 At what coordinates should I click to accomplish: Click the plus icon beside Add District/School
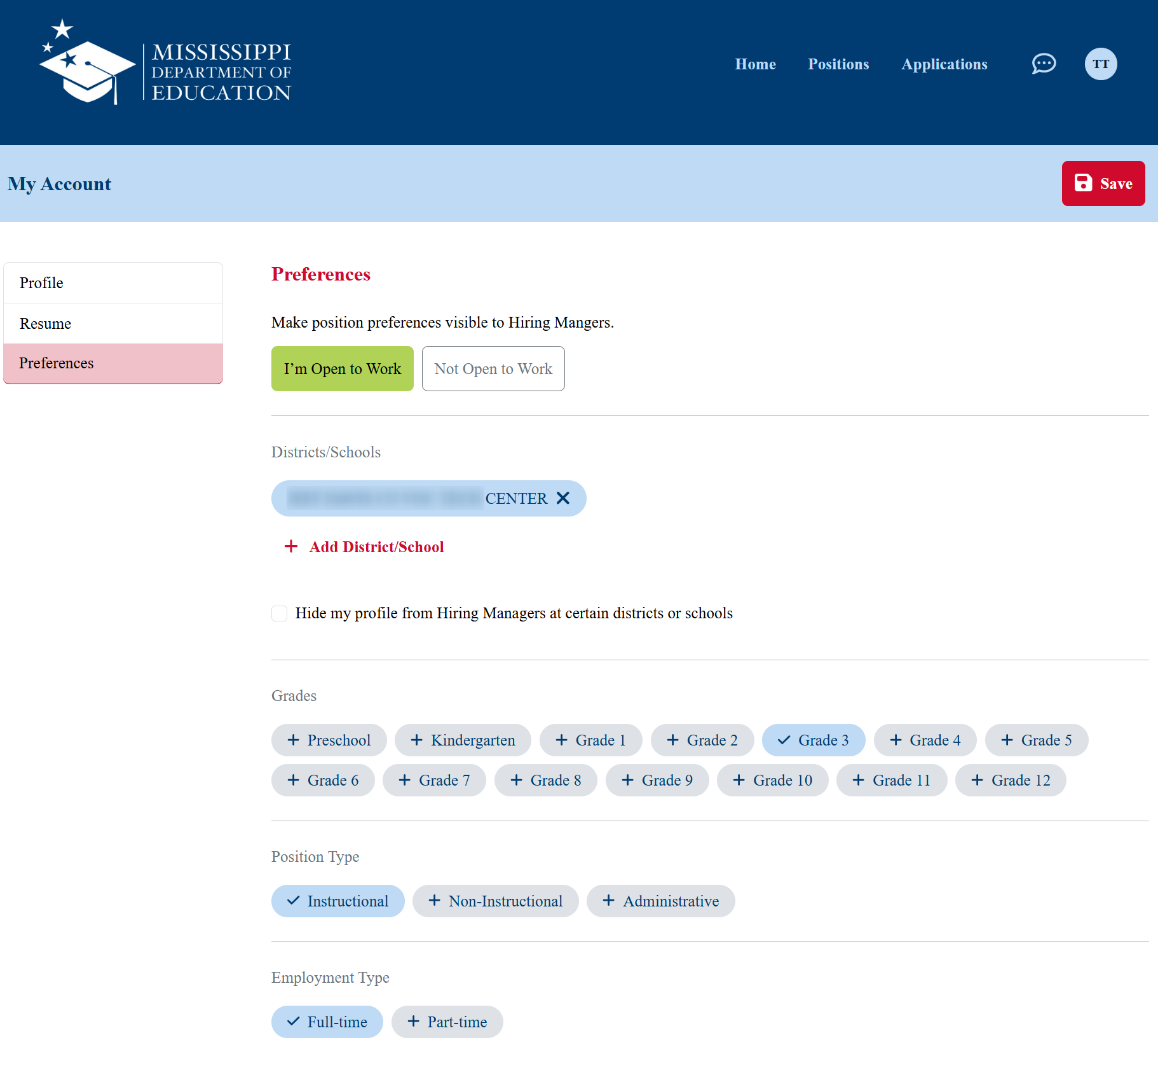(x=291, y=546)
